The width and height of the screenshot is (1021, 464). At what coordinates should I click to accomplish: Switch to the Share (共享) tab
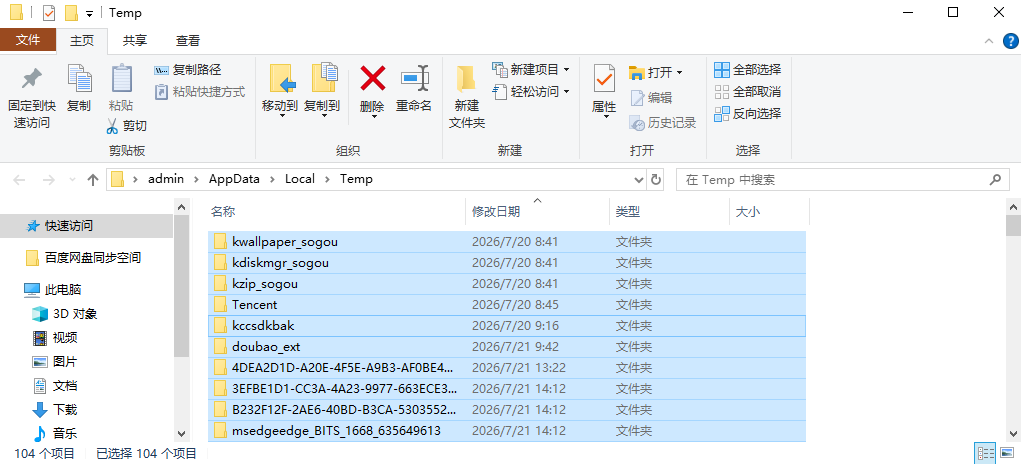coord(135,40)
